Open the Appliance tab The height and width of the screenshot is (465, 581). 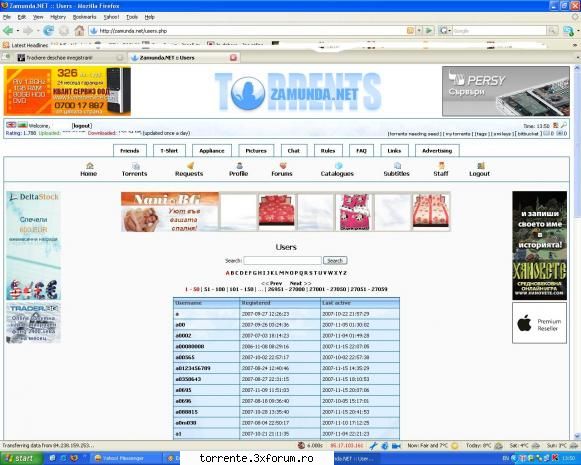tap(212, 151)
